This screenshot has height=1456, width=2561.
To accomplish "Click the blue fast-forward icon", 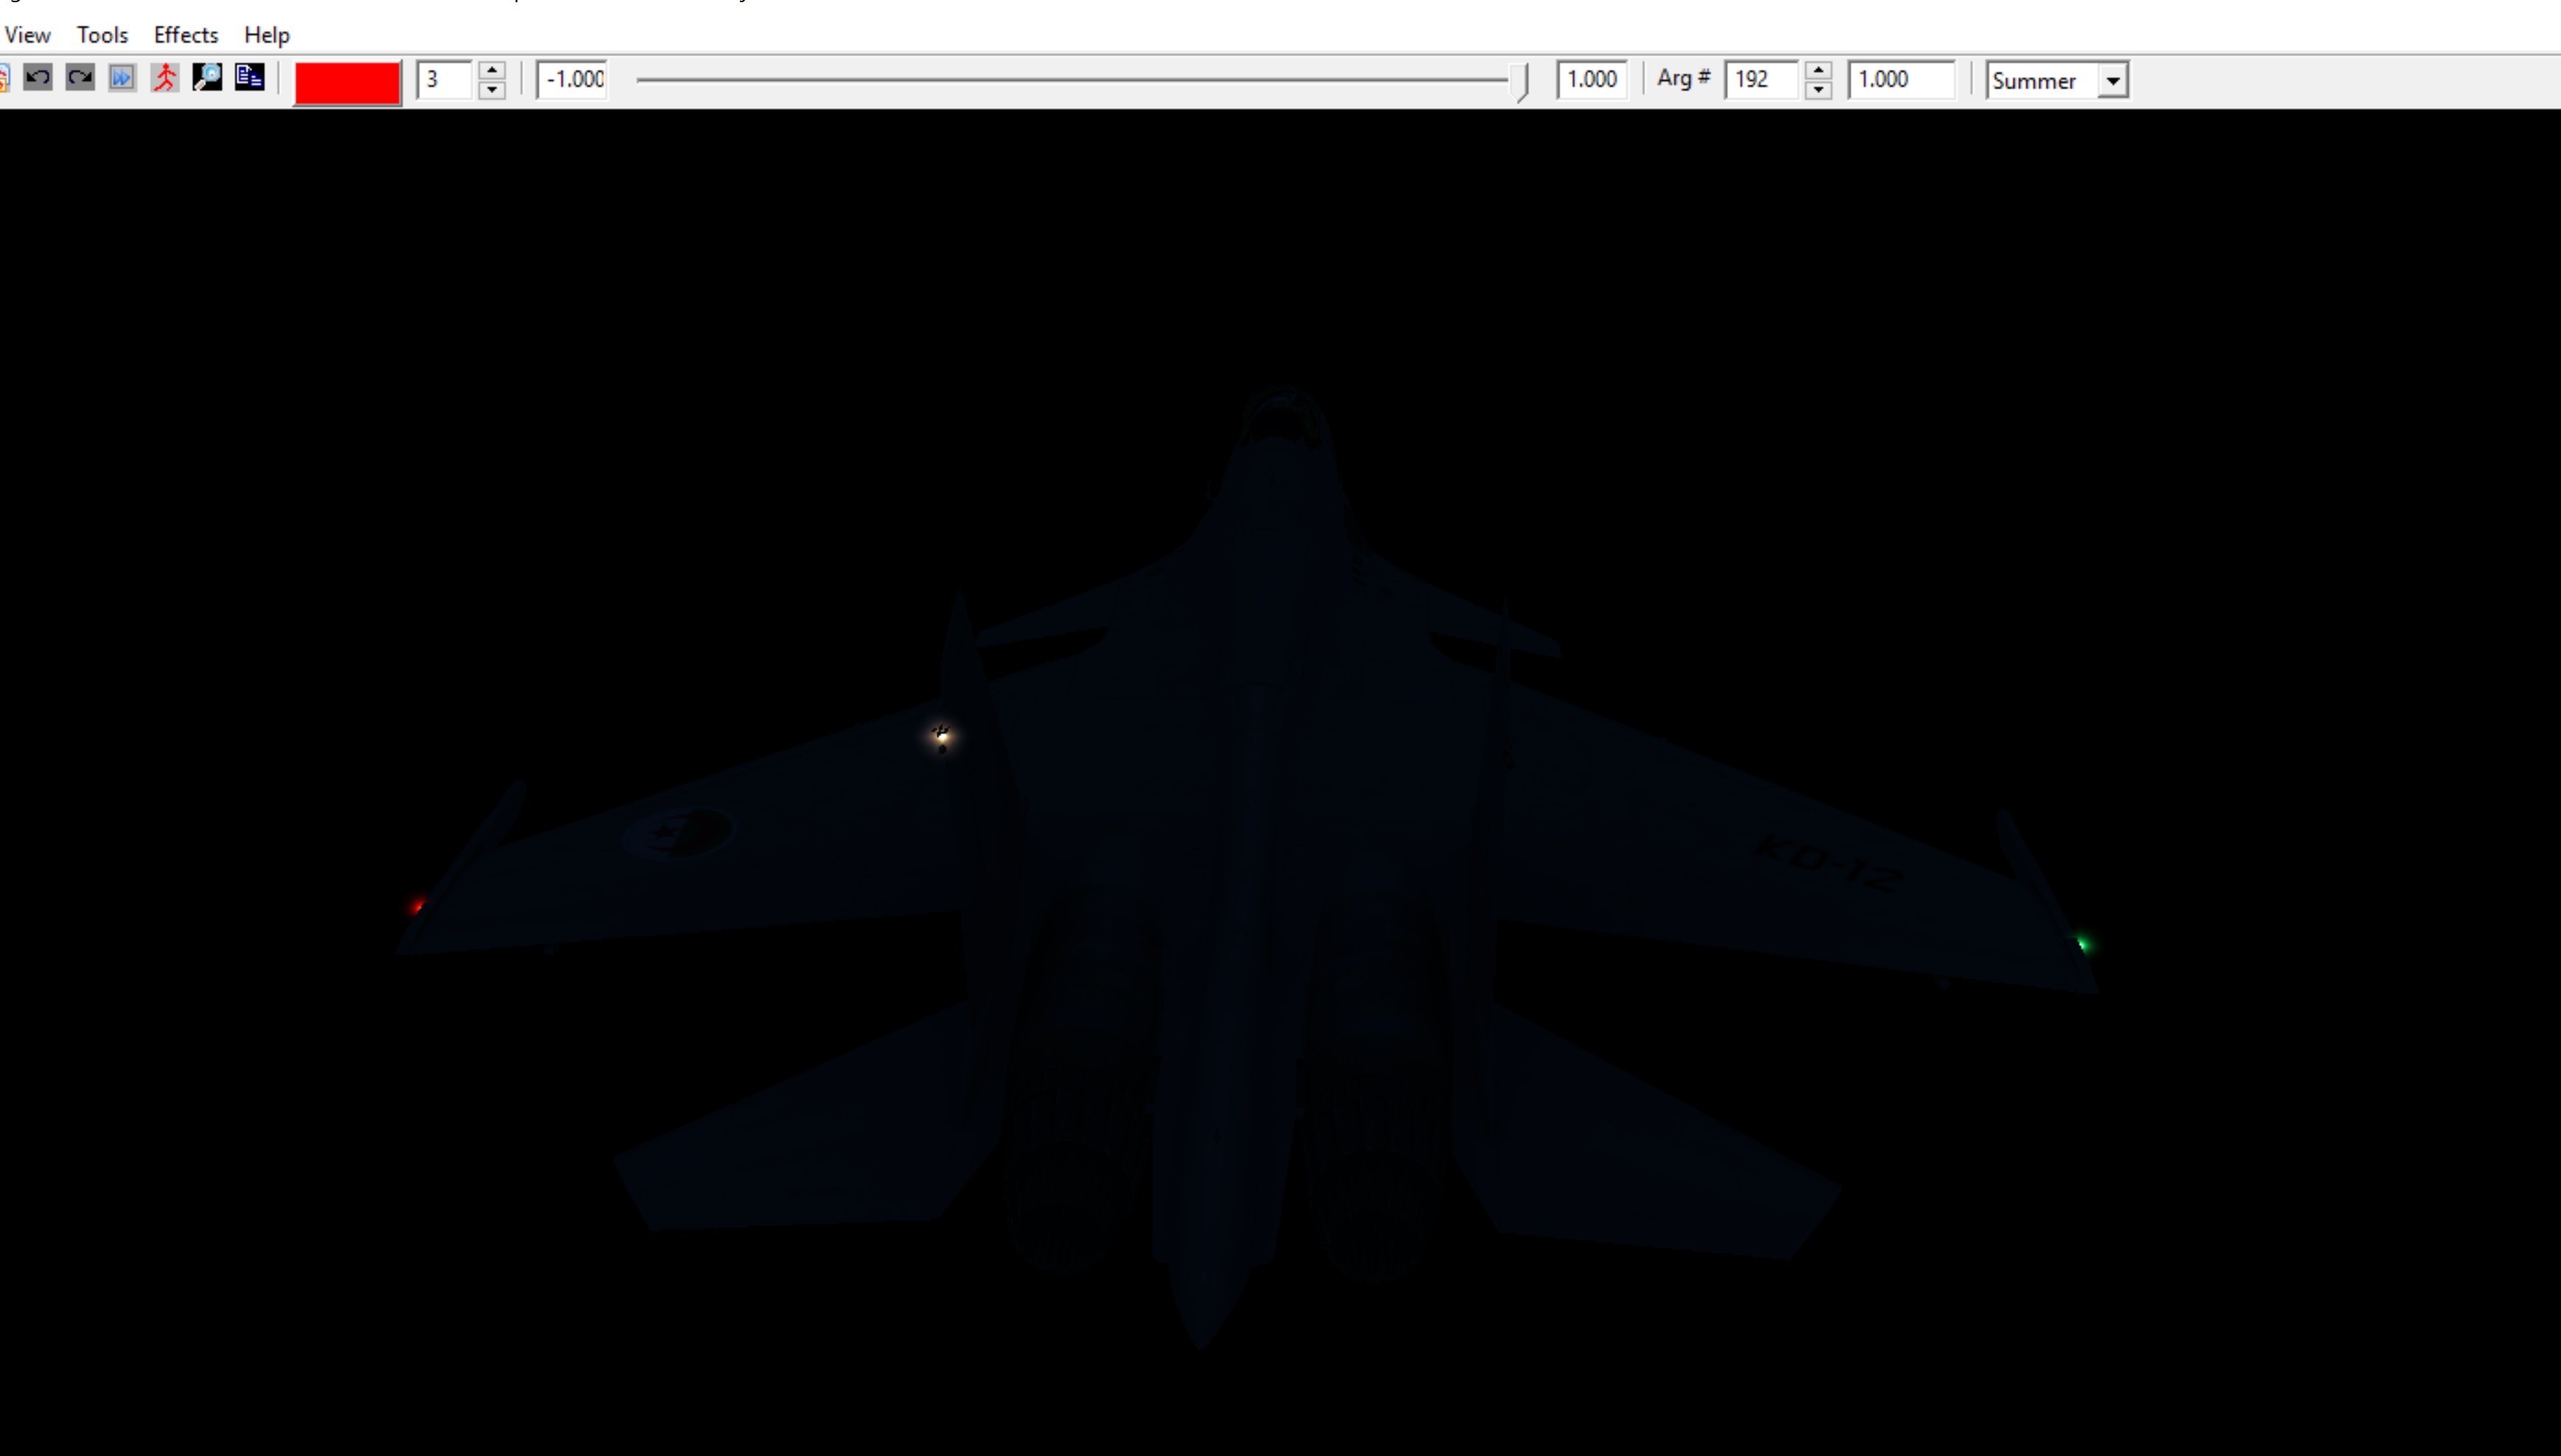I will point(122,78).
